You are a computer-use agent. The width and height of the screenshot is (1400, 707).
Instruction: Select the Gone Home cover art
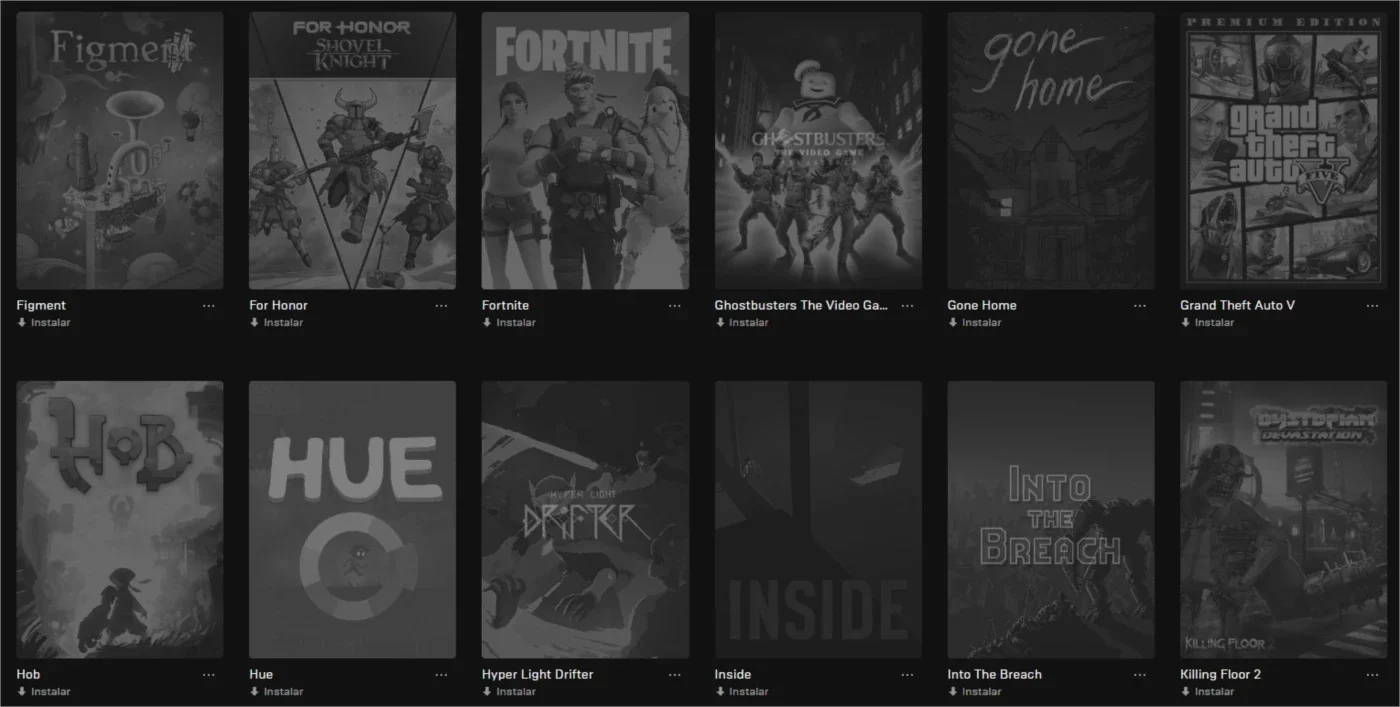[x=1051, y=151]
